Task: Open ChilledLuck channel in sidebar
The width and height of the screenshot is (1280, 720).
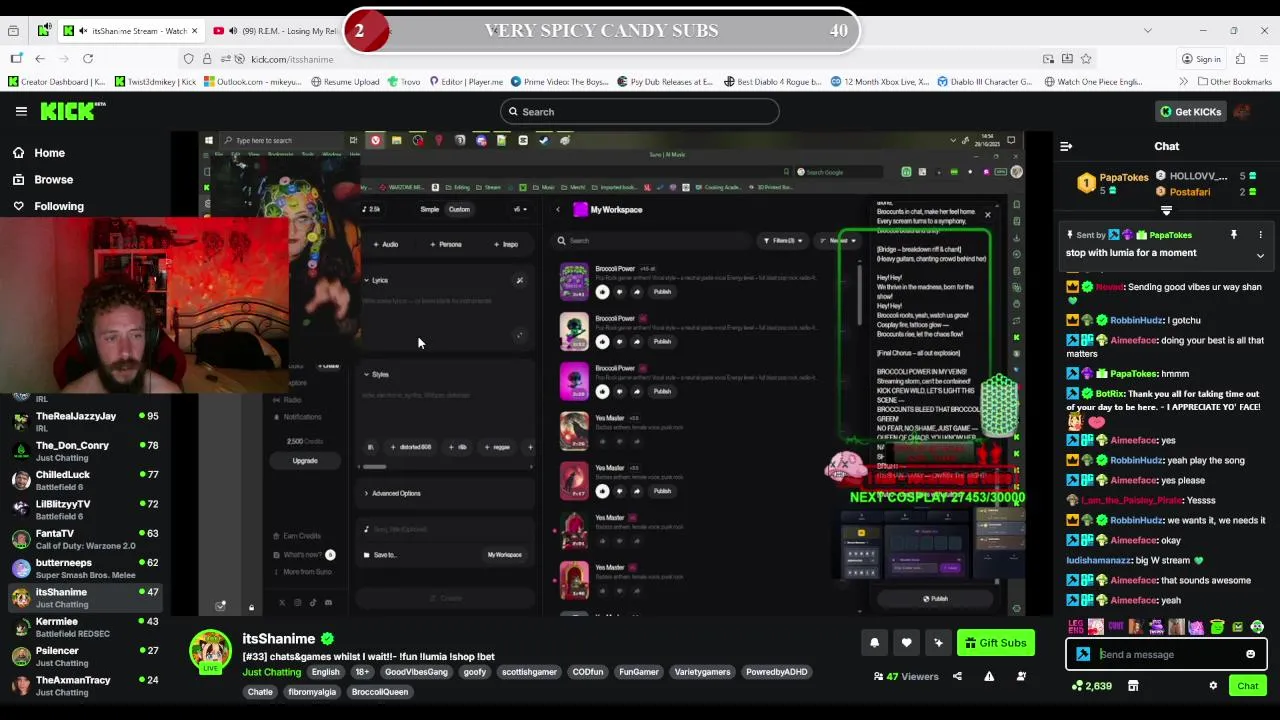Action: 84,480
